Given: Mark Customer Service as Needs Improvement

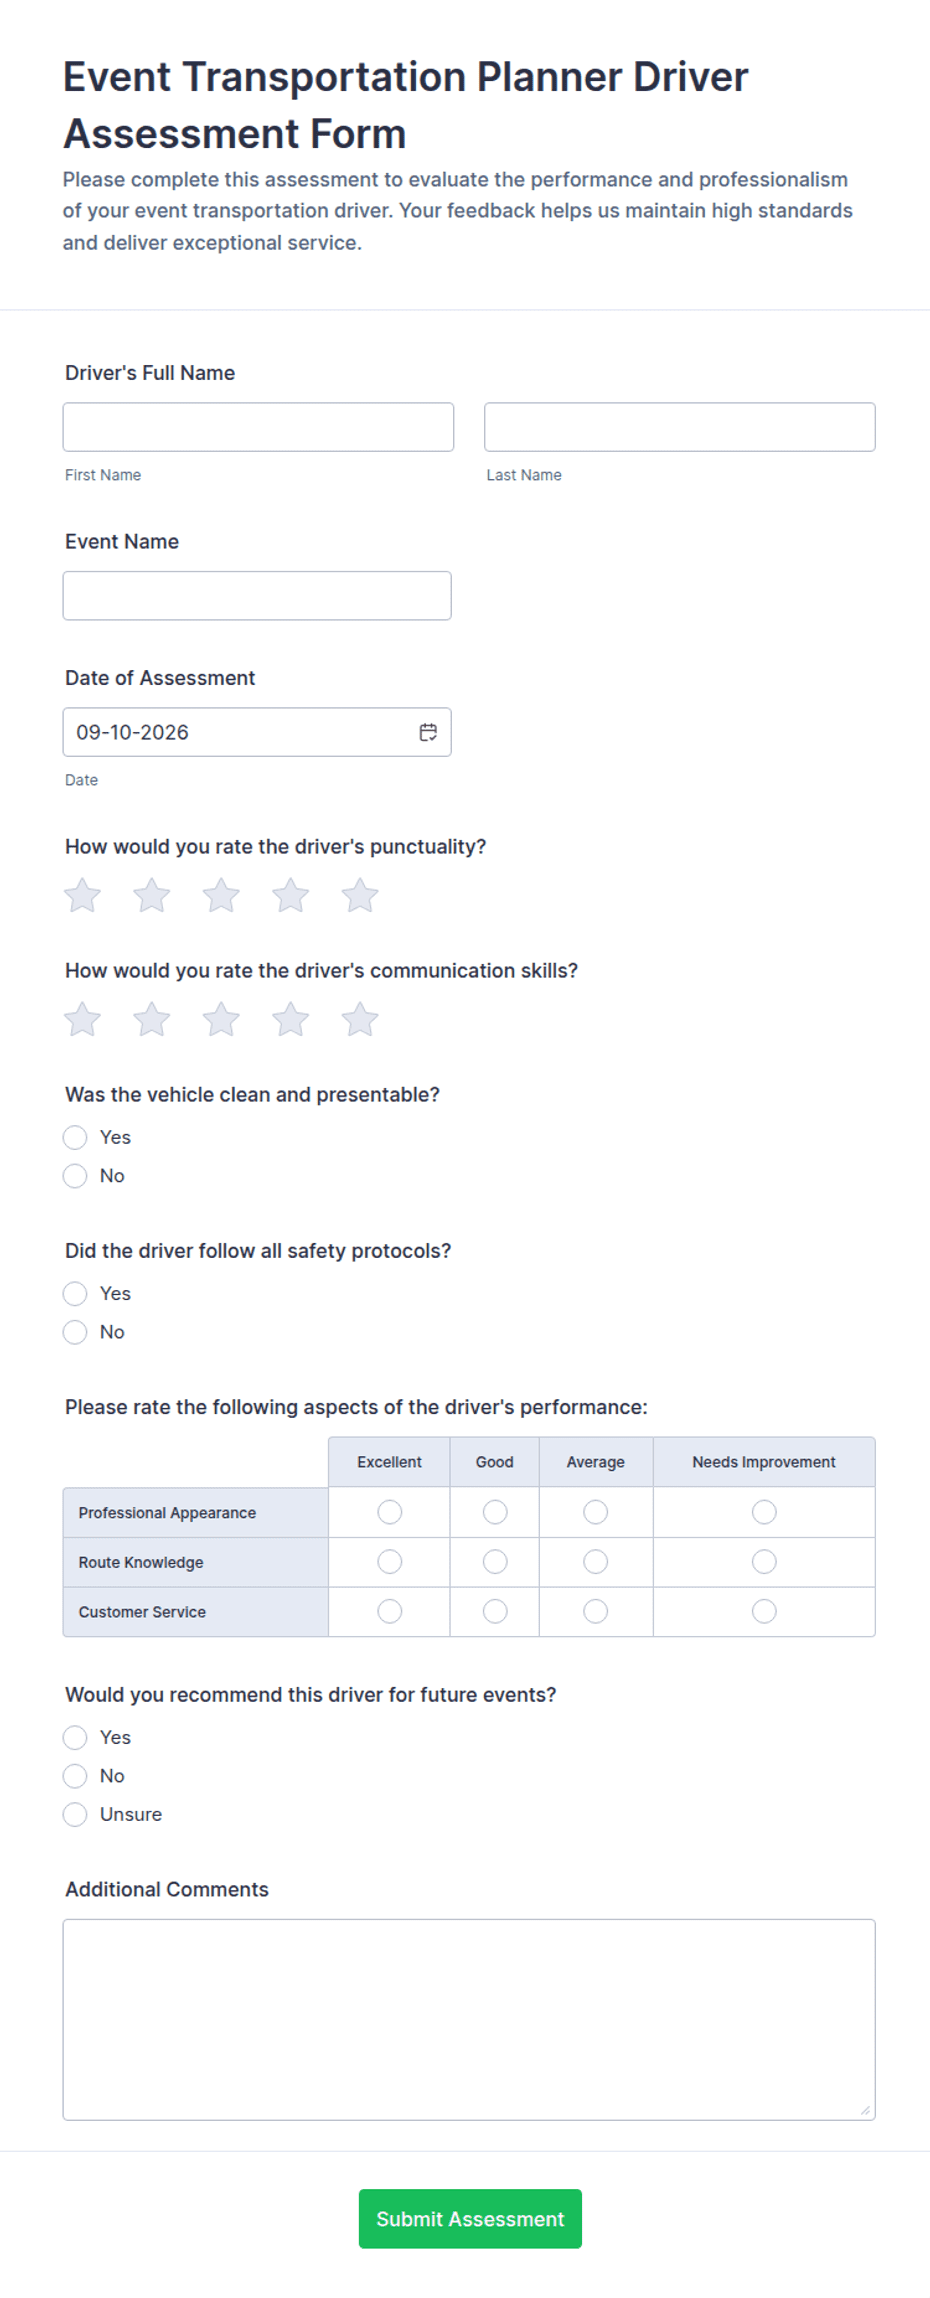Looking at the screenshot, I should coord(764,1611).
